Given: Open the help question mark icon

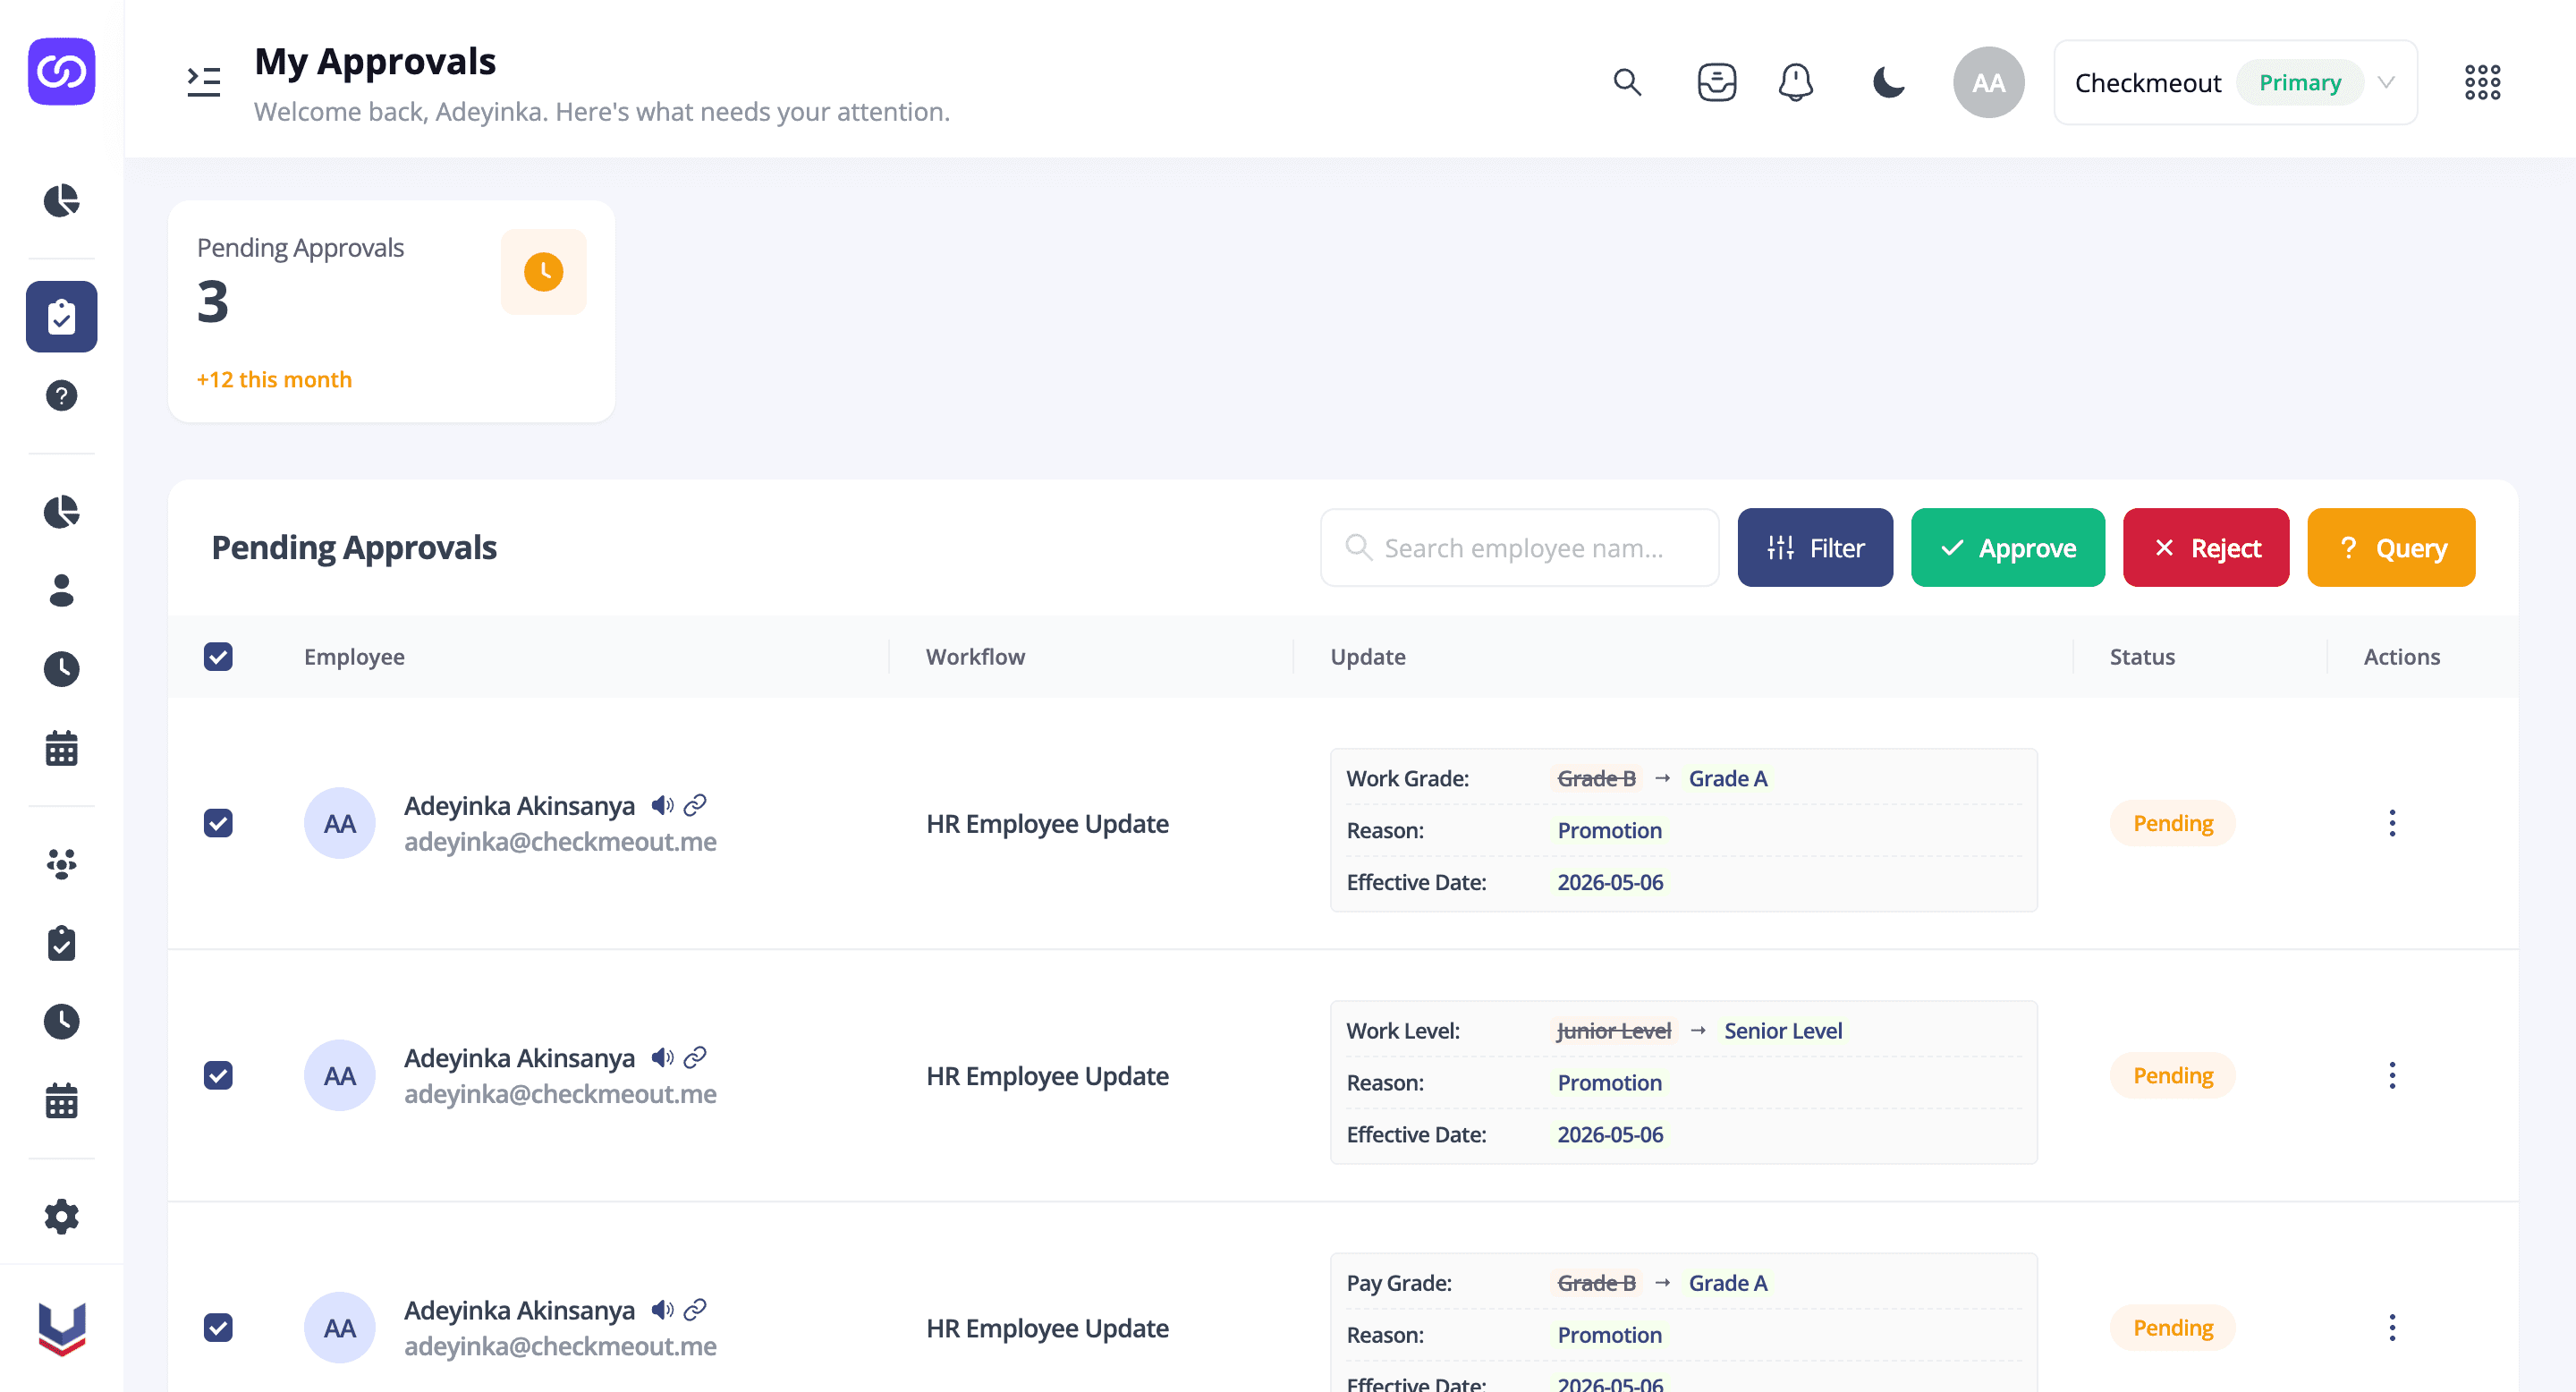Looking at the screenshot, I should [x=61, y=396].
